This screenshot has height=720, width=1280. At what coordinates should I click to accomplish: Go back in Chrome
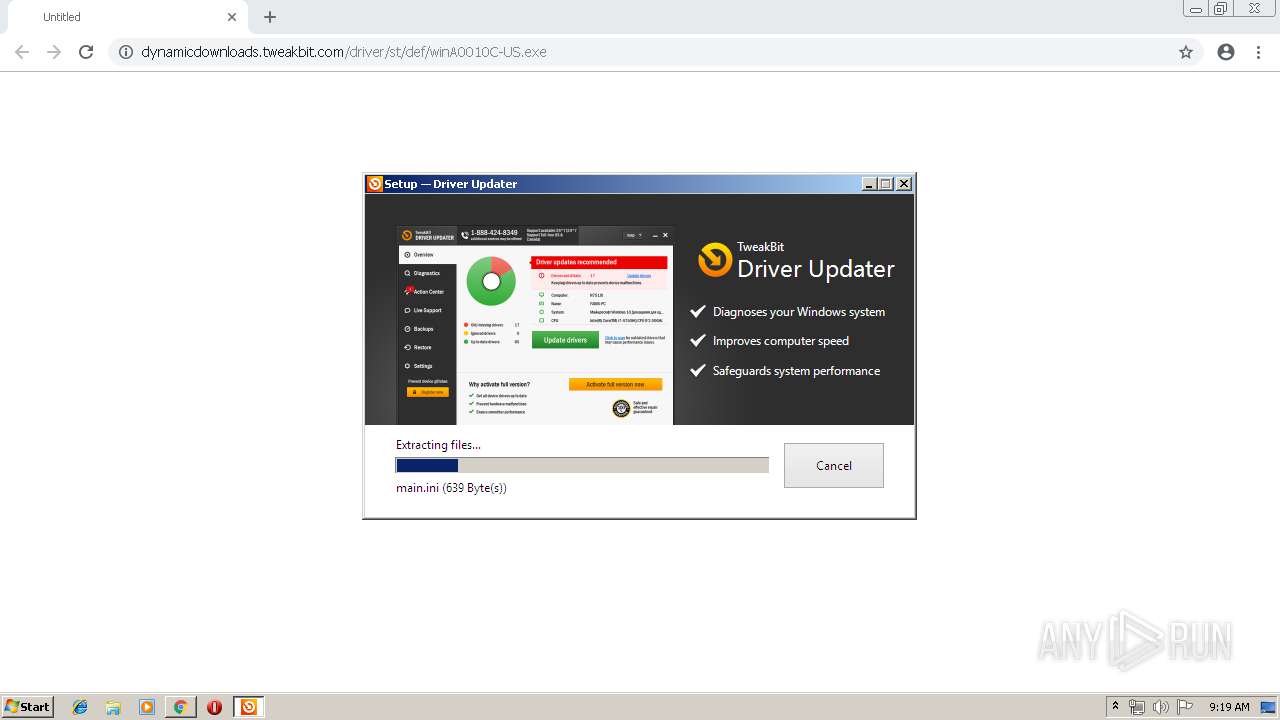click(x=22, y=52)
